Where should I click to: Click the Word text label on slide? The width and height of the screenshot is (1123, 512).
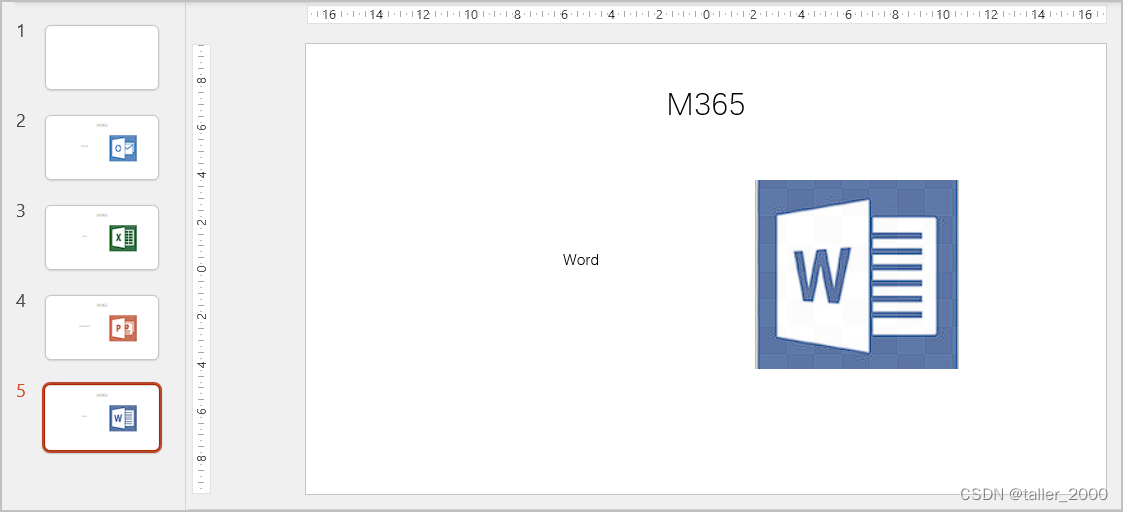(581, 260)
